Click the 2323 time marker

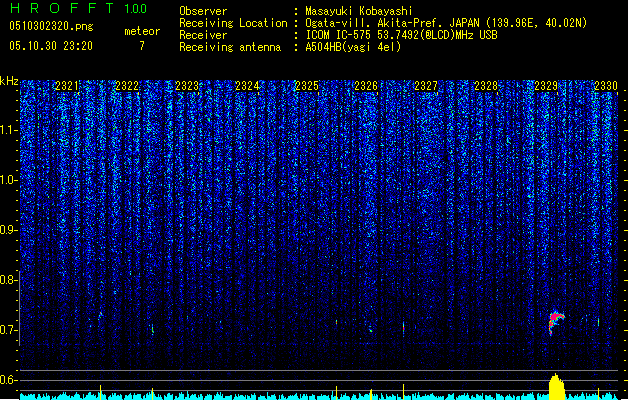(187, 86)
